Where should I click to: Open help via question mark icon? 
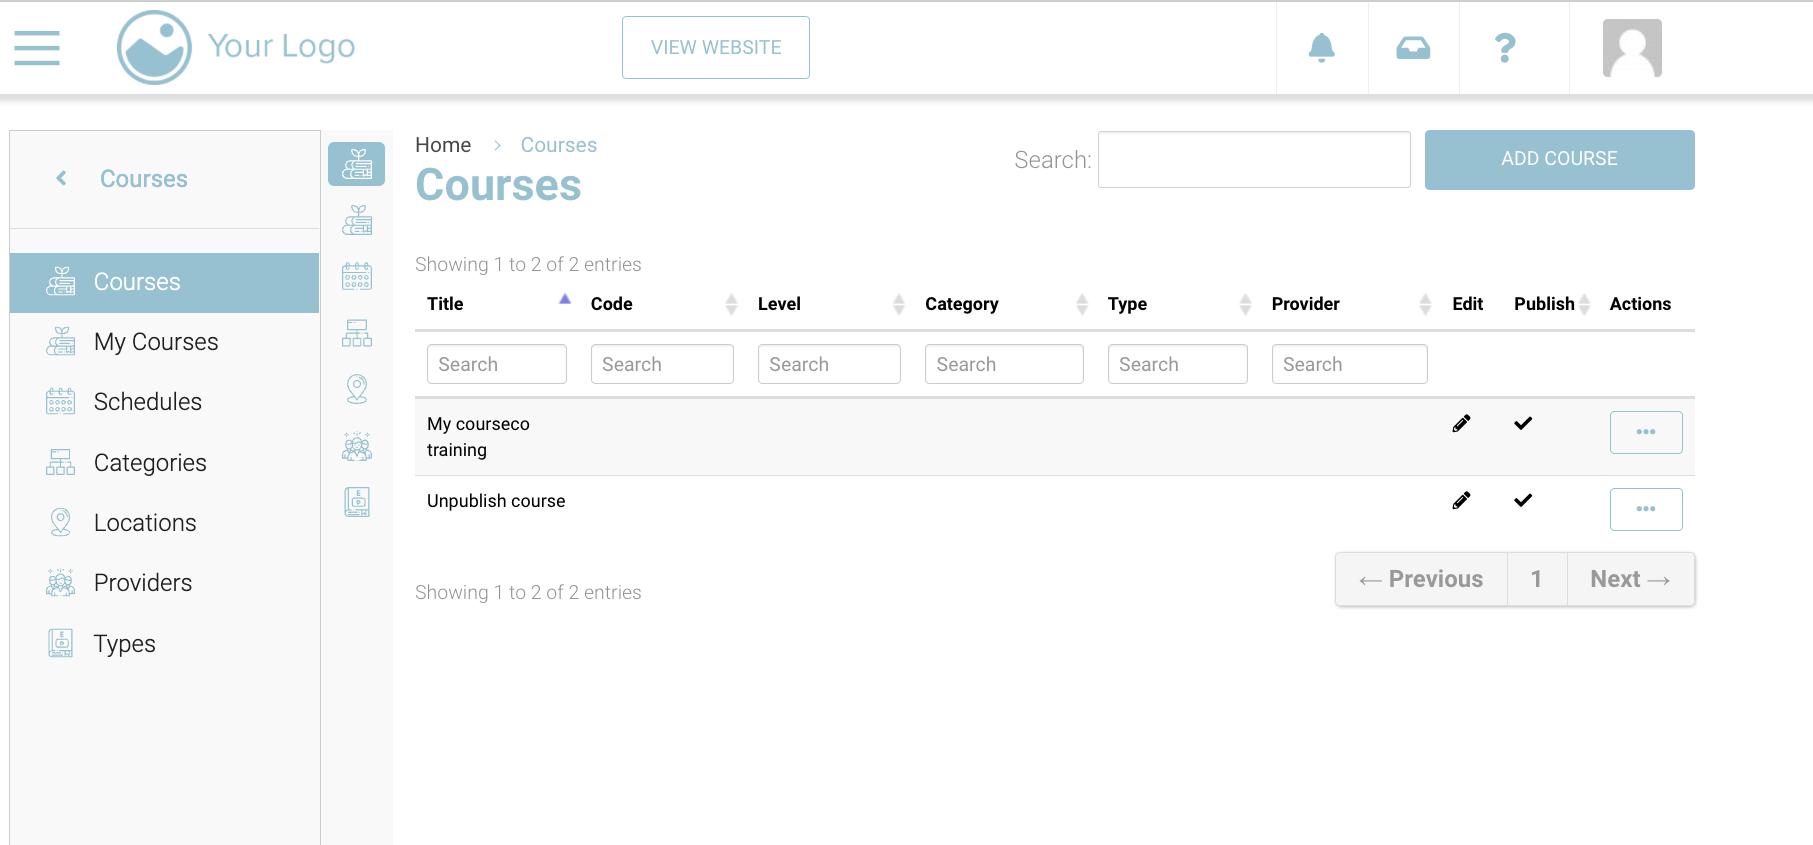(x=1504, y=48)
